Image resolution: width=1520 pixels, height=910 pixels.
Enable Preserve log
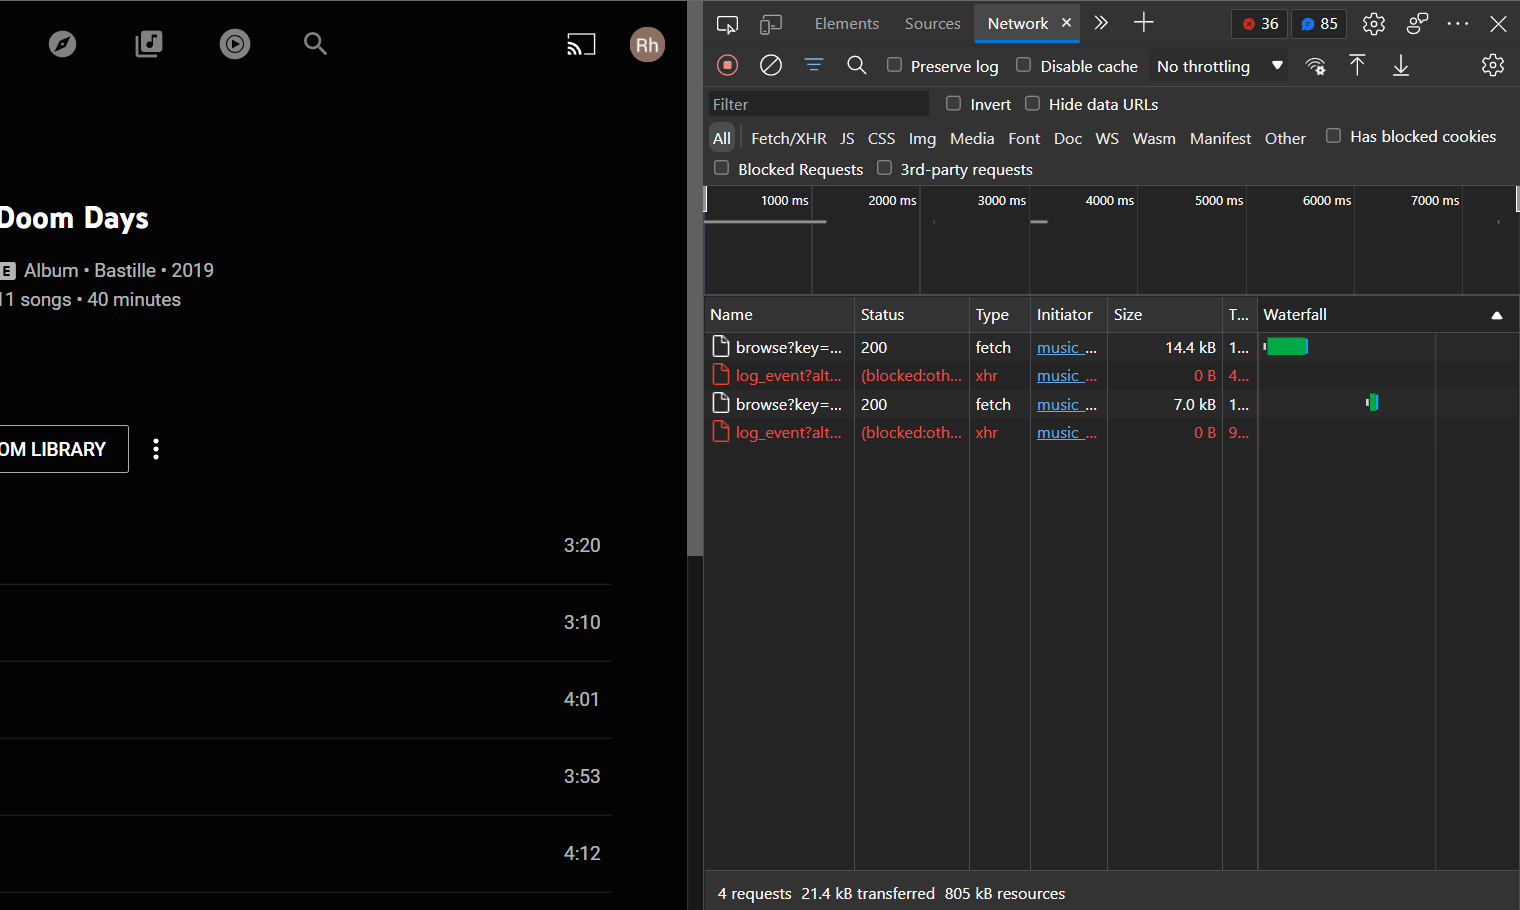tap(893, 65)
